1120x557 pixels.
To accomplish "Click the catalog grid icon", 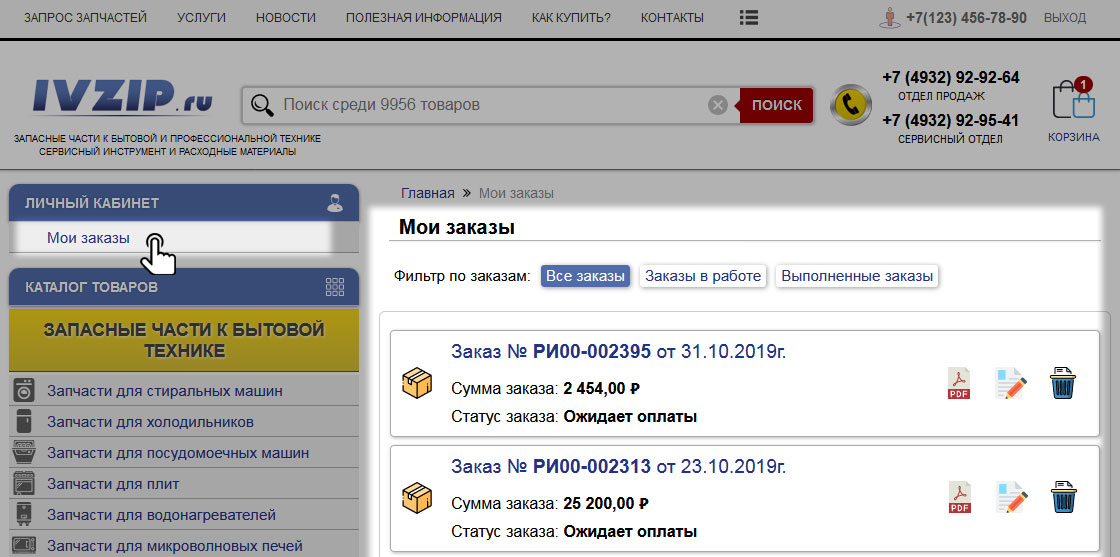I will click(335, 287).
